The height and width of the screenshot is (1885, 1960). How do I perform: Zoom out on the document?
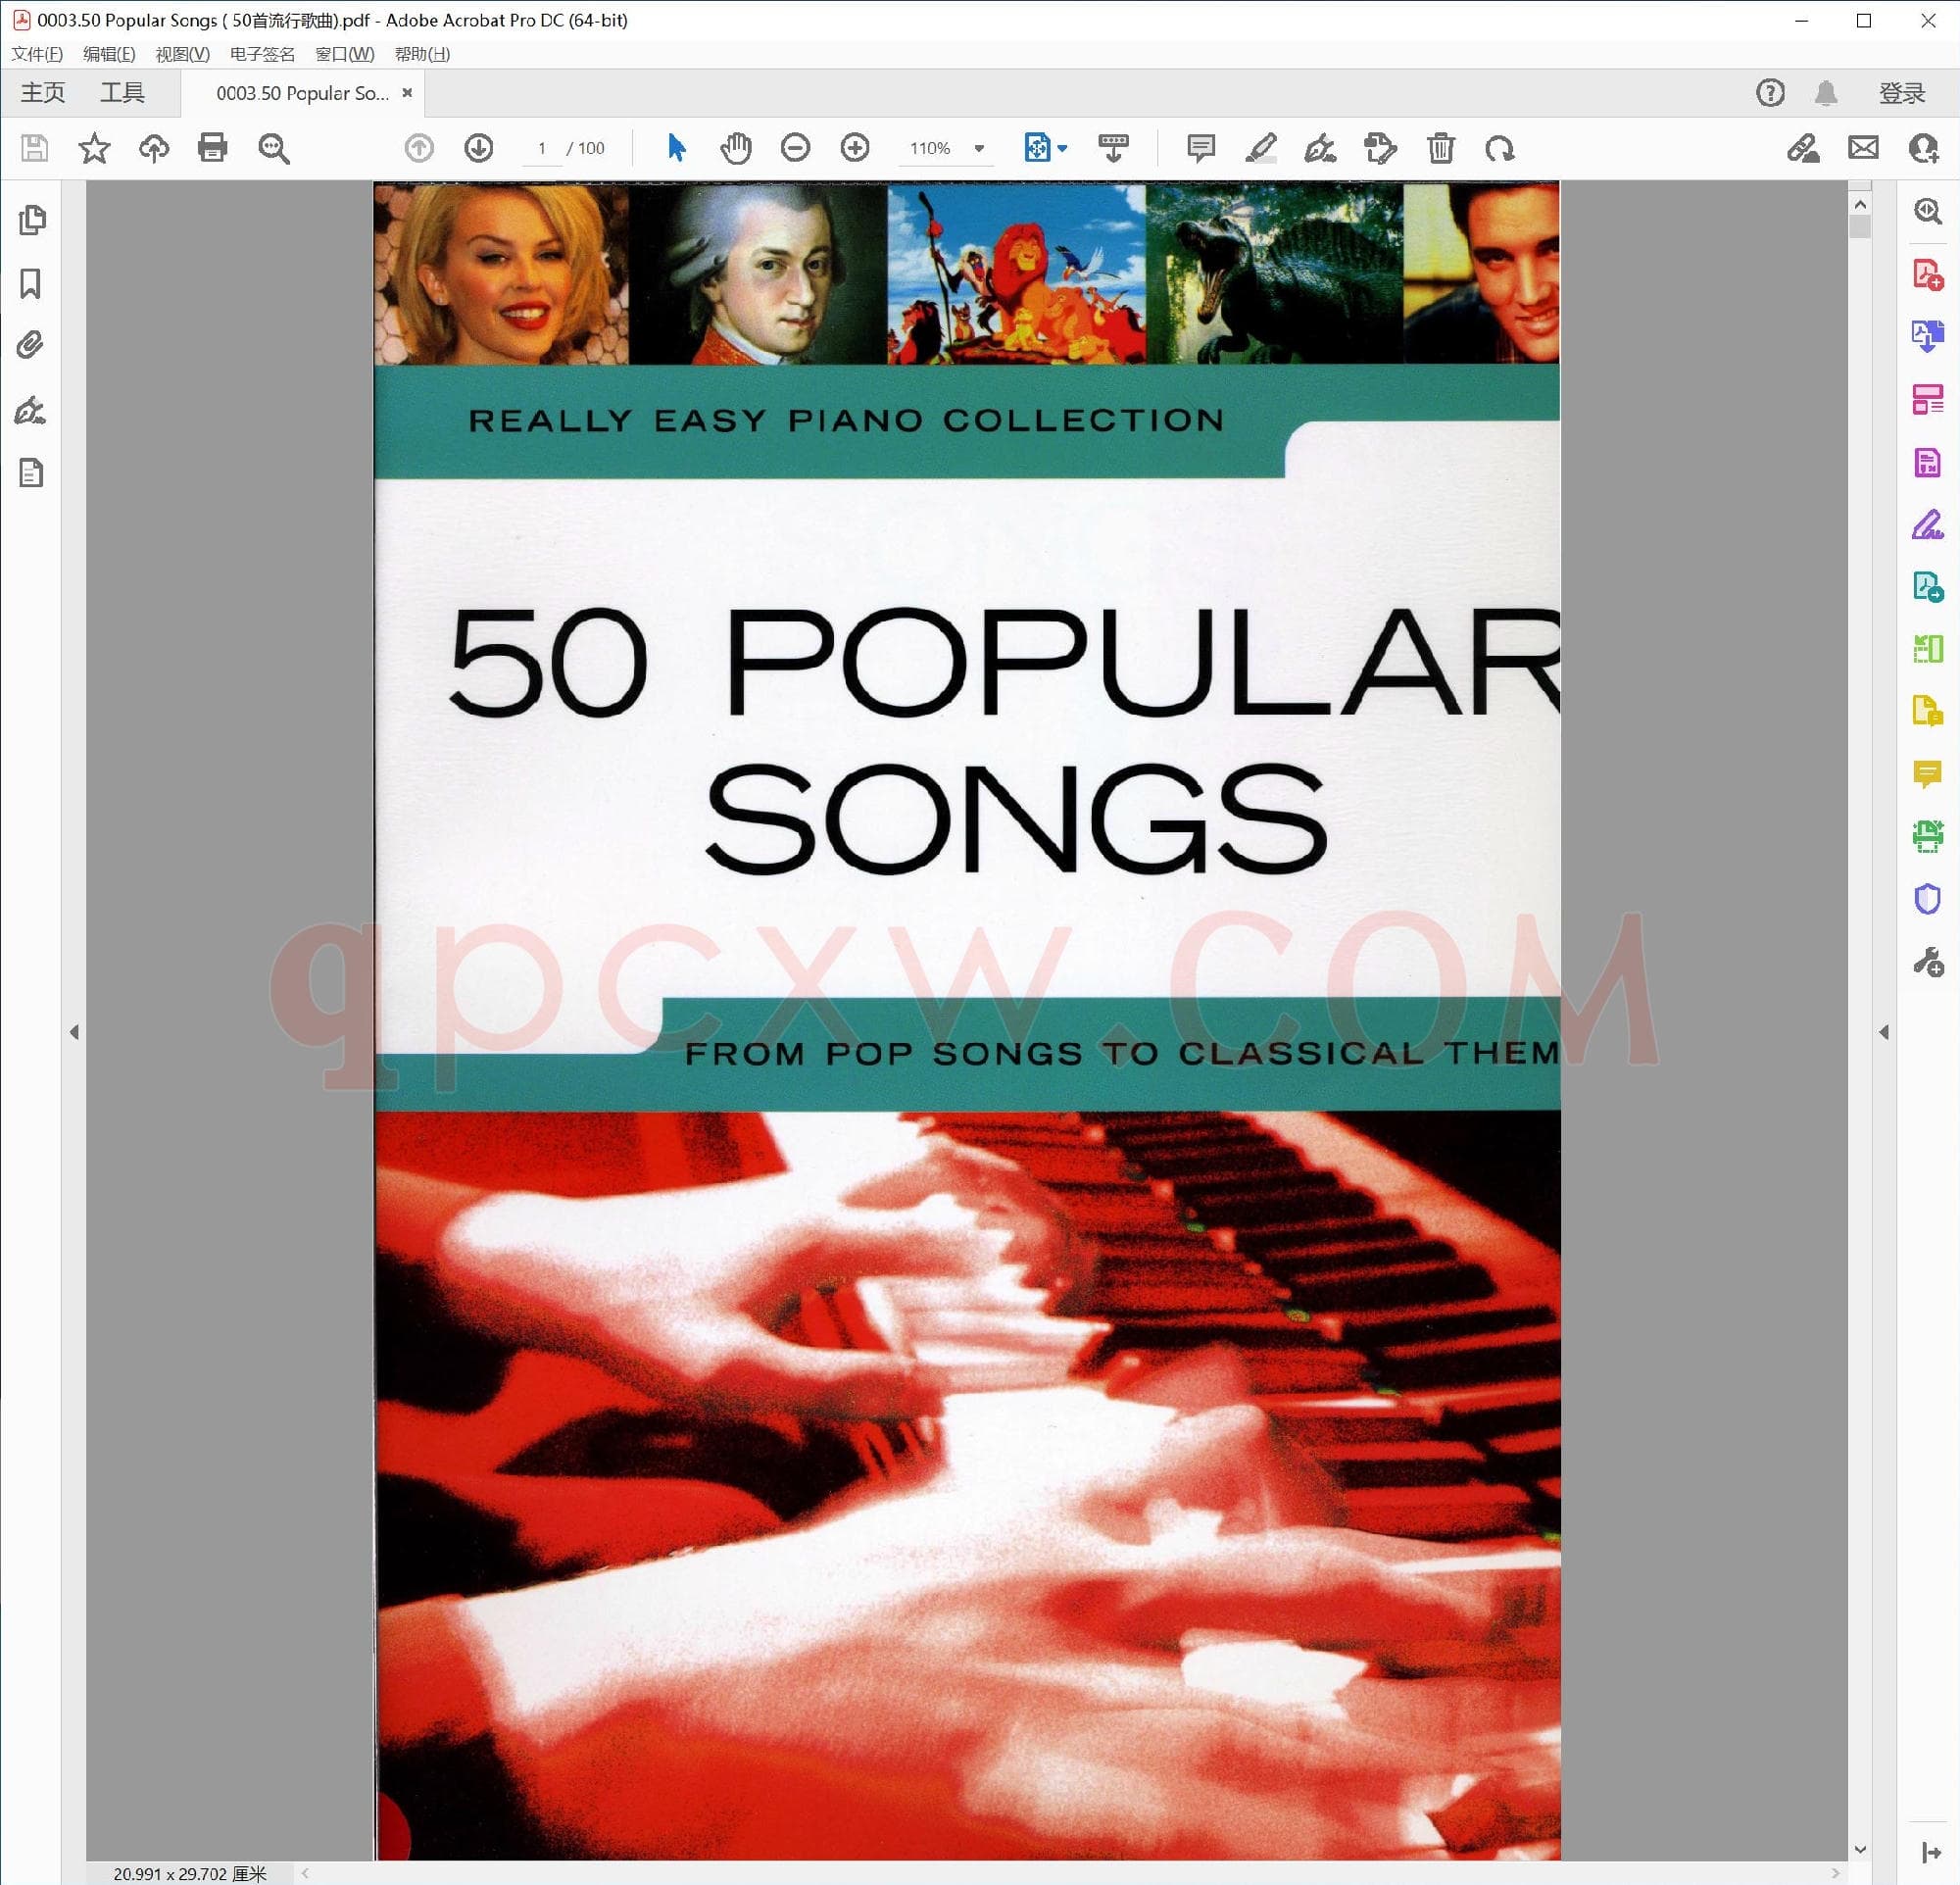coord(795,148)
